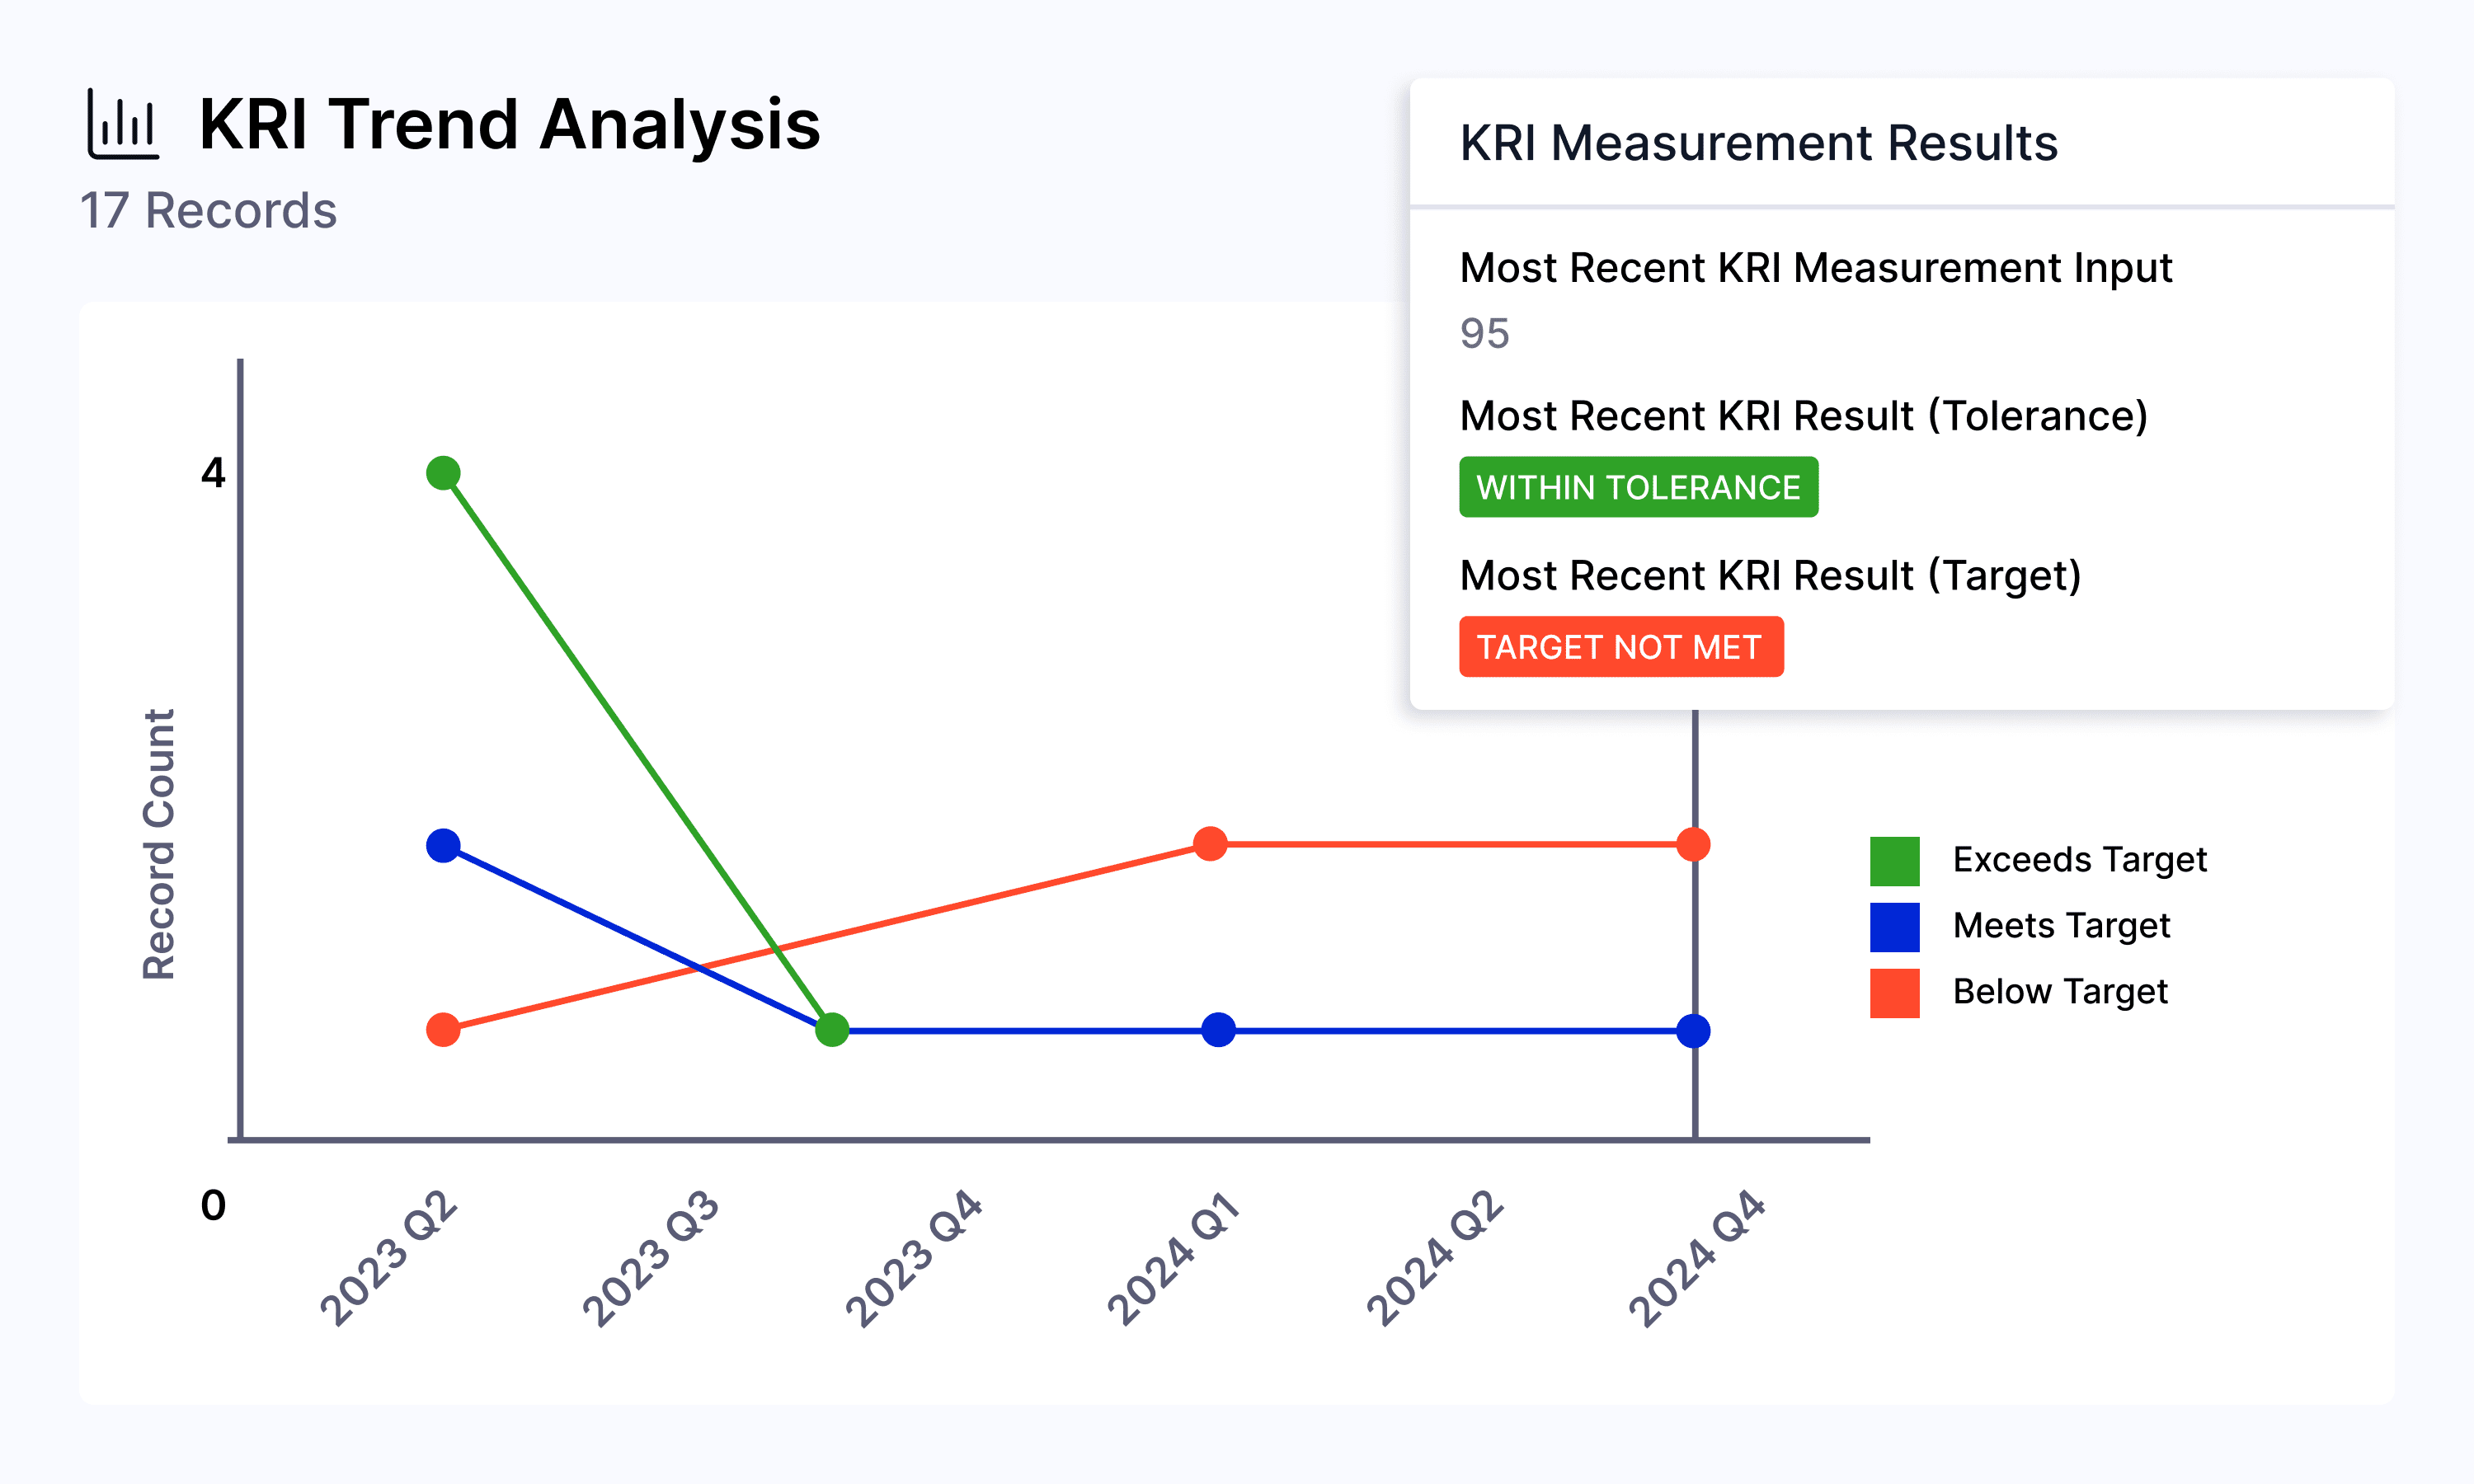Click the blue Meets Target legend swatch
Viewport: 2474px width, 1484px height.
click(x=1894, y=927)
